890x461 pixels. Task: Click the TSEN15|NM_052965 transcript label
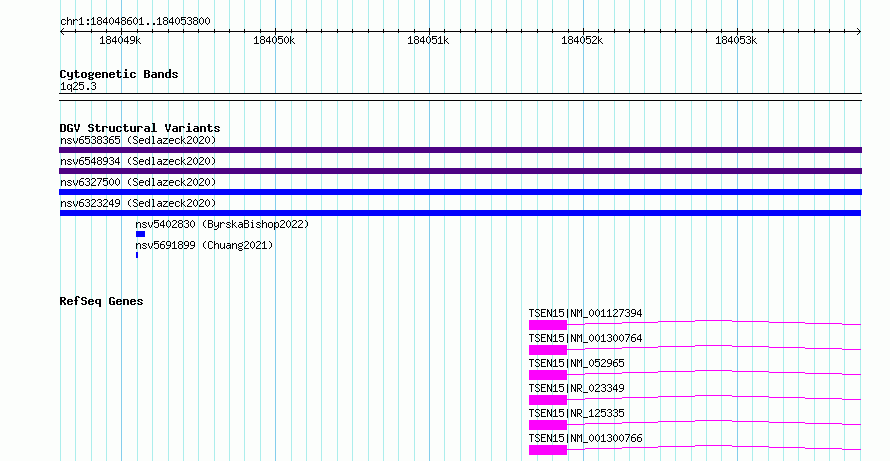(576, 363)
